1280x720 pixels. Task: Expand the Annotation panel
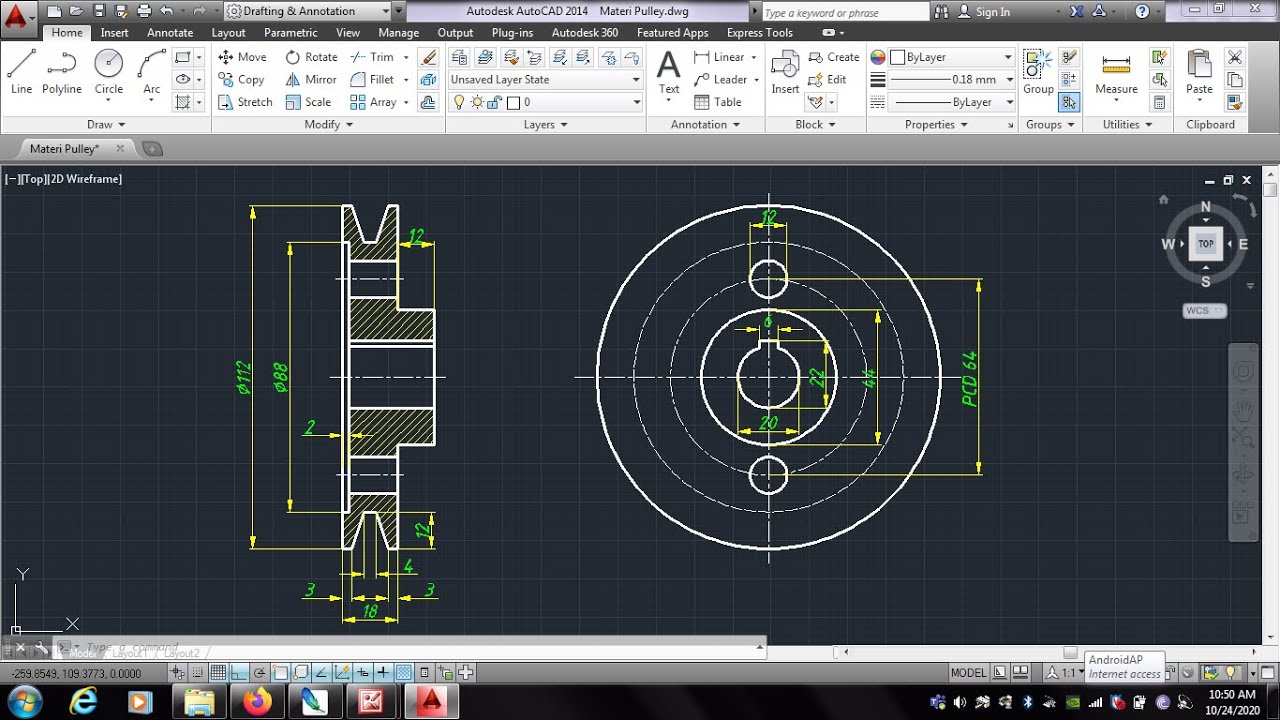pos(705,125)
